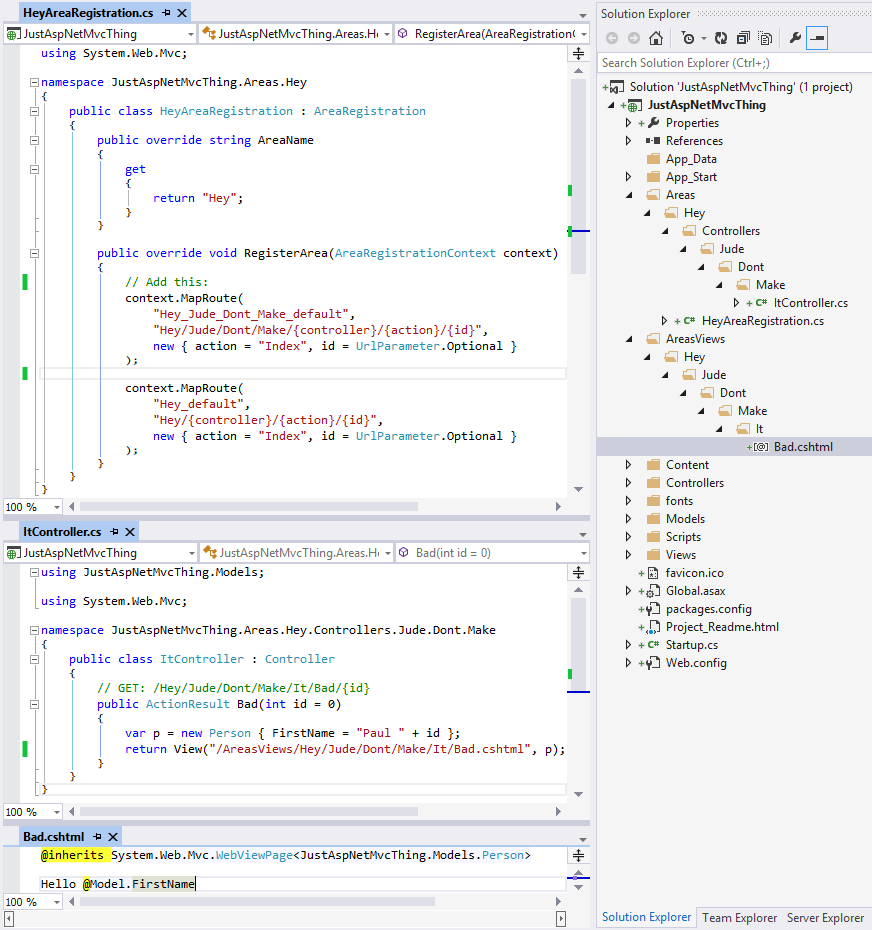Refresh Solution Explorer with the sync arrows icon
Screen dimensions: 872x930
721,39
